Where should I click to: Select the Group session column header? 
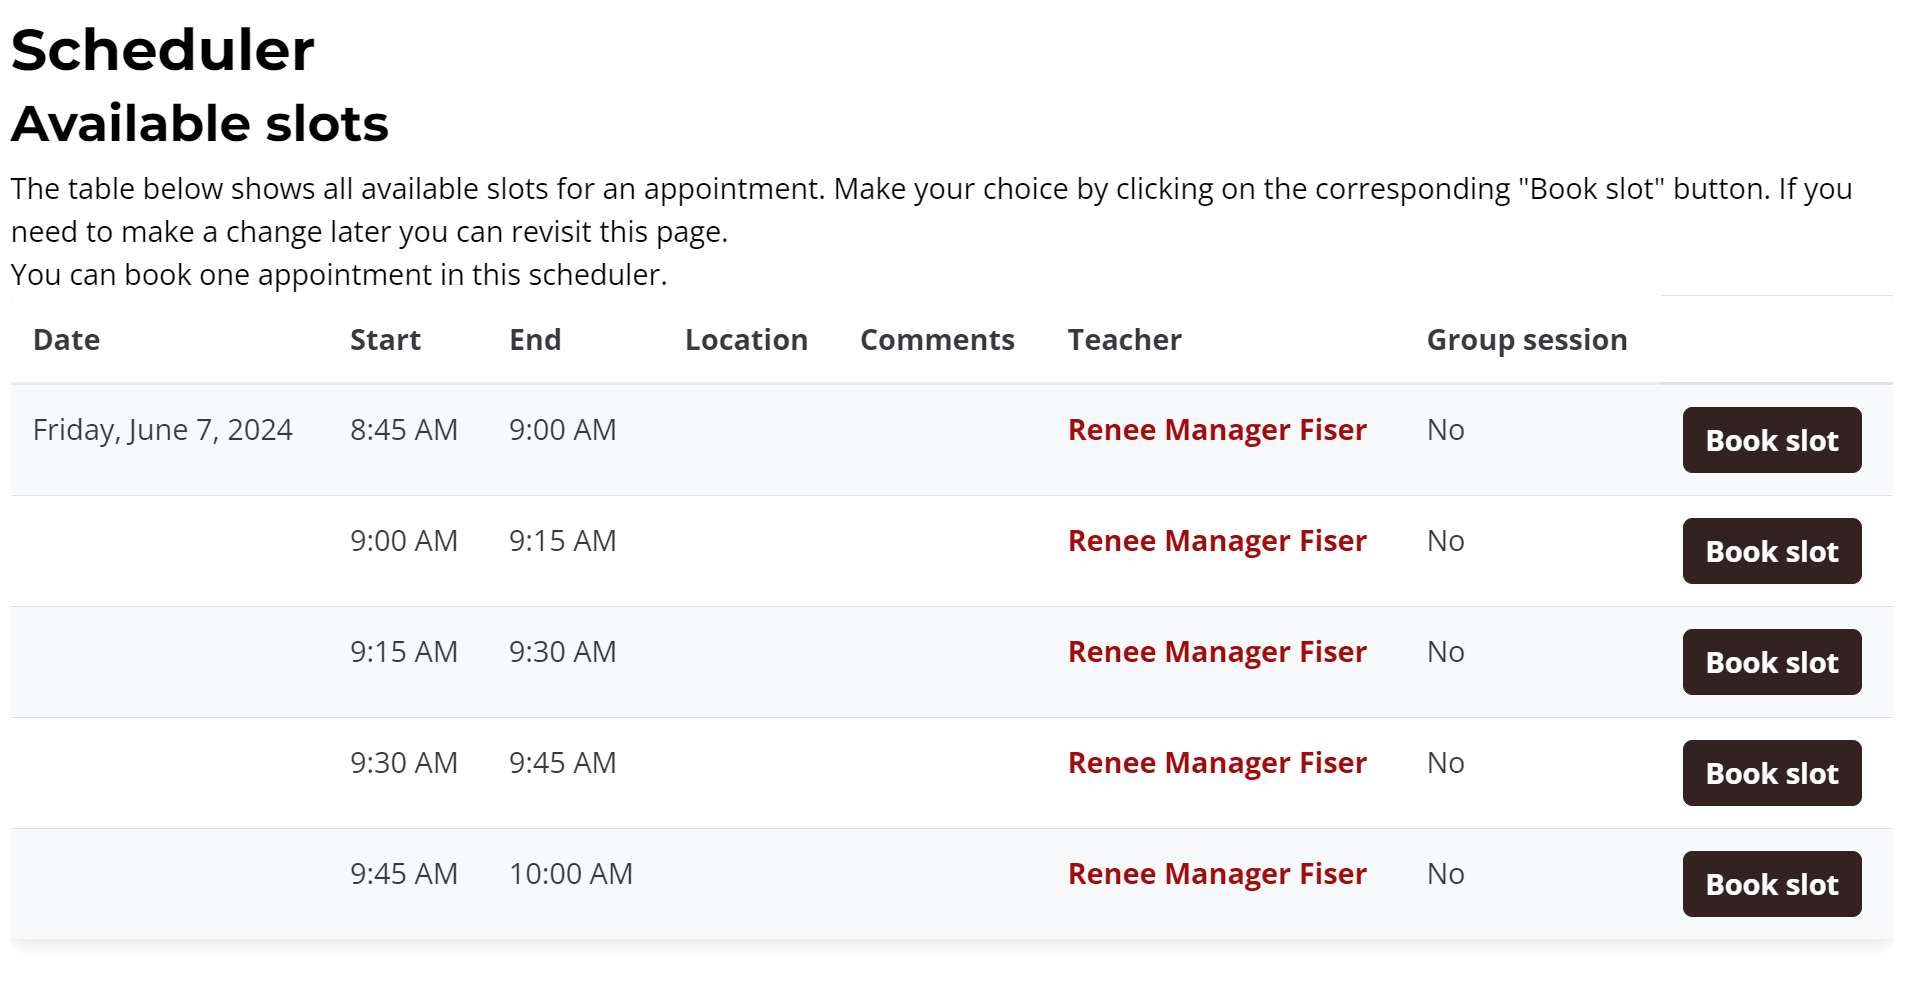click(1527, 341)
